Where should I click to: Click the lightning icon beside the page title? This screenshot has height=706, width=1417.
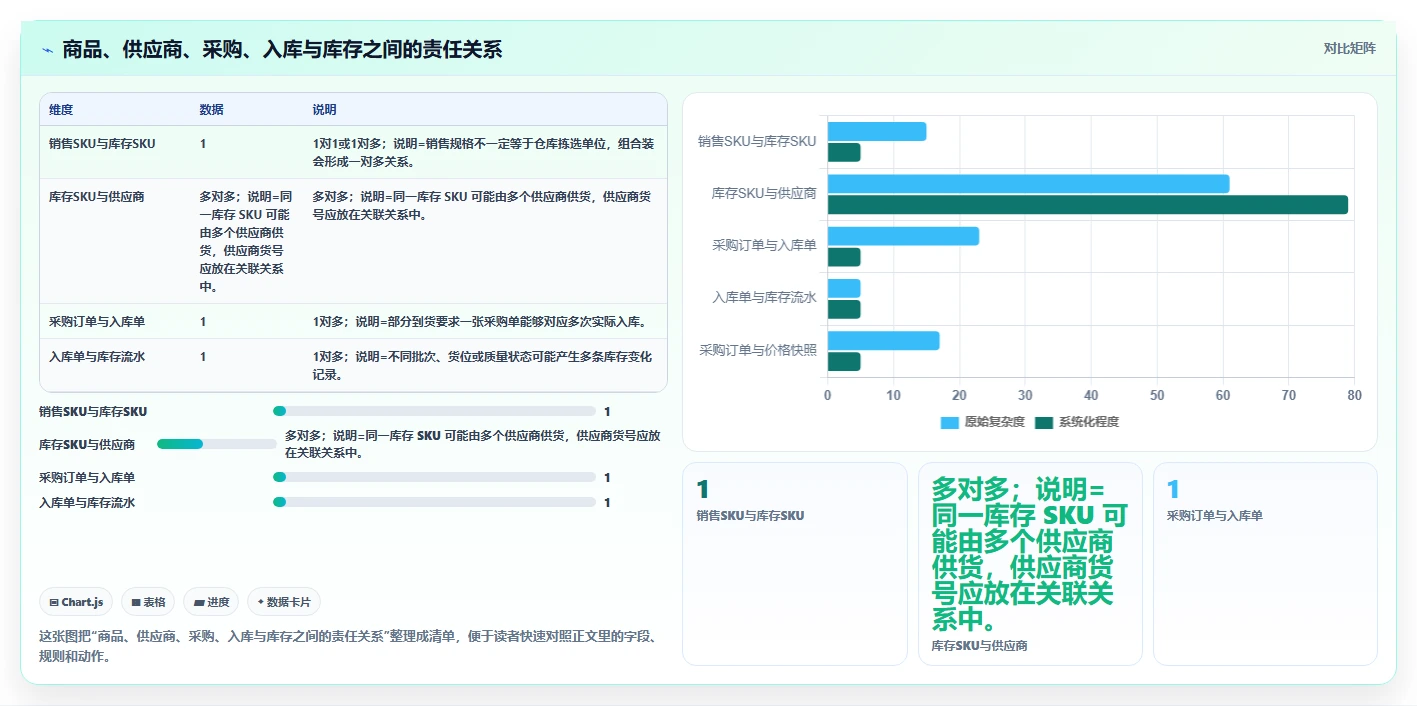48,49
